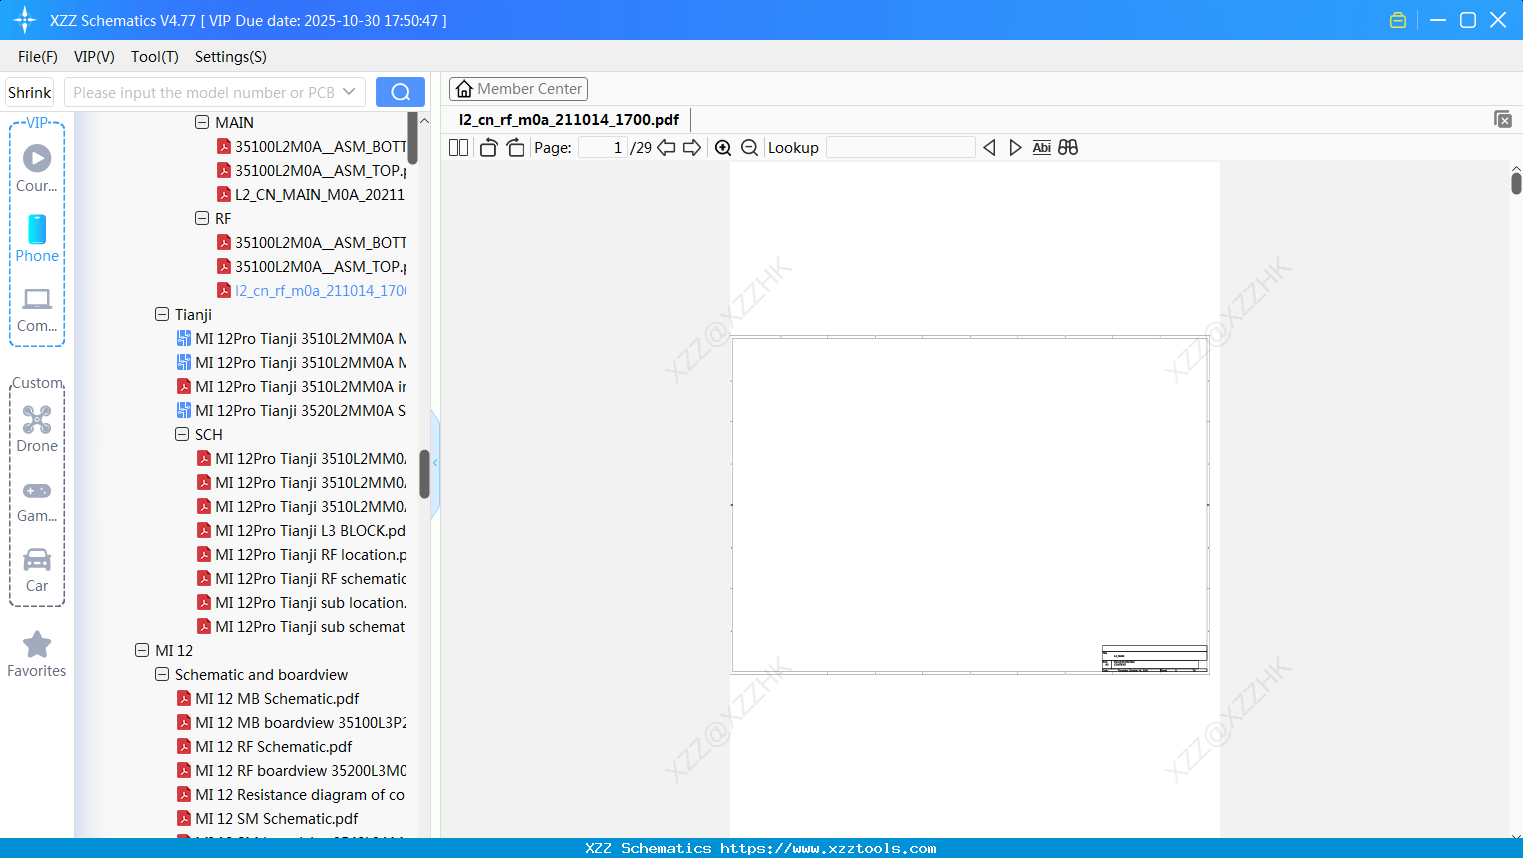Find the next lookup match
The image size is (1523, 858).
click(1015, 148)
